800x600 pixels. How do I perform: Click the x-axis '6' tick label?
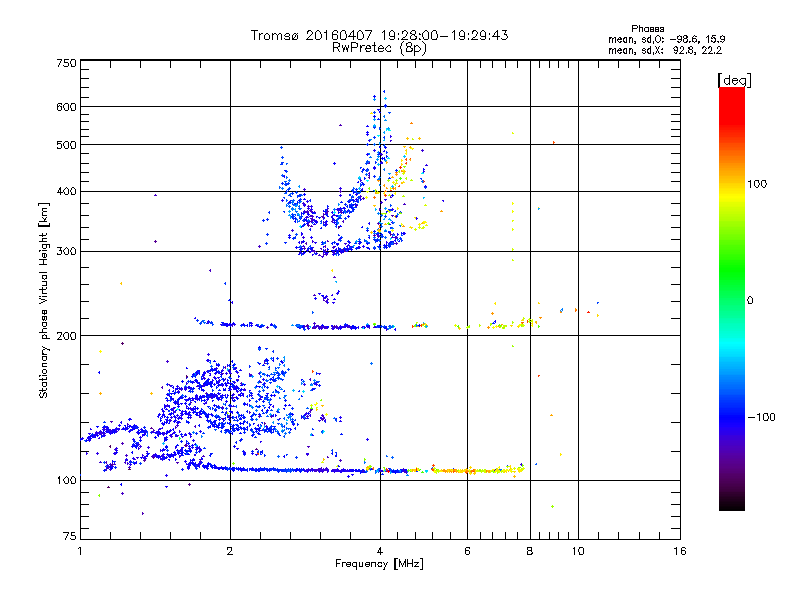coord(467,551)
